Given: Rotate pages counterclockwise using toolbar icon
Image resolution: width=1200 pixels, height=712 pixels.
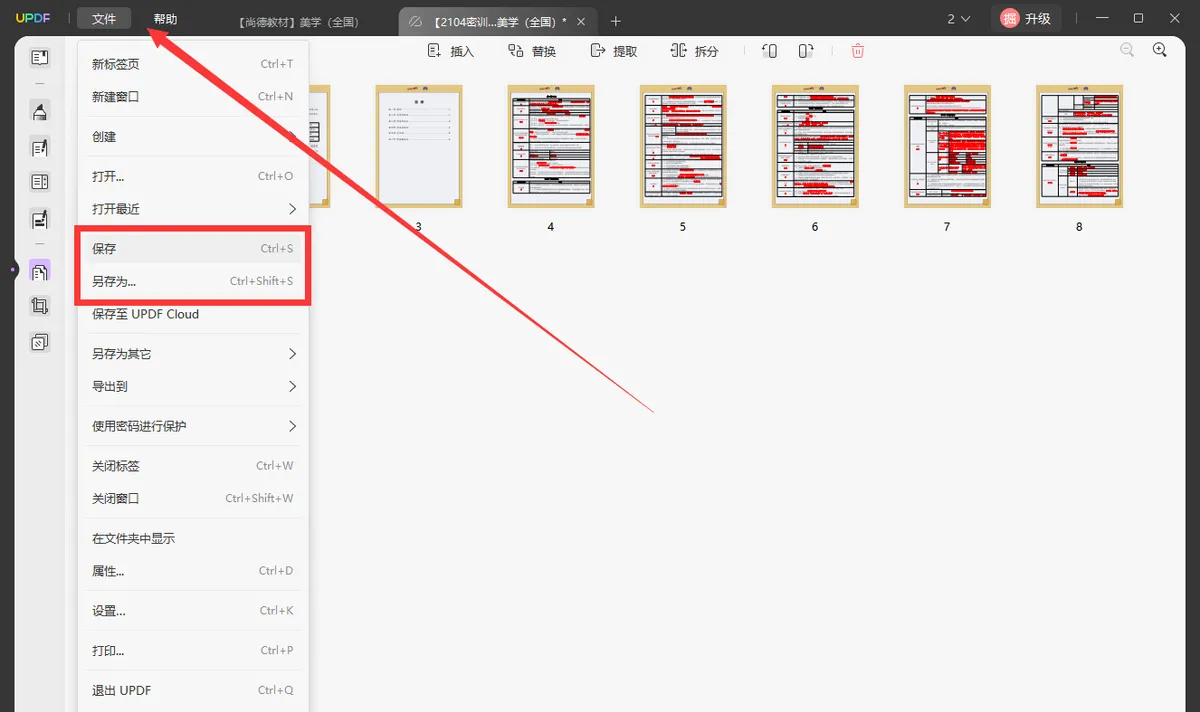Looking at the screenshot, I should 769,51.
